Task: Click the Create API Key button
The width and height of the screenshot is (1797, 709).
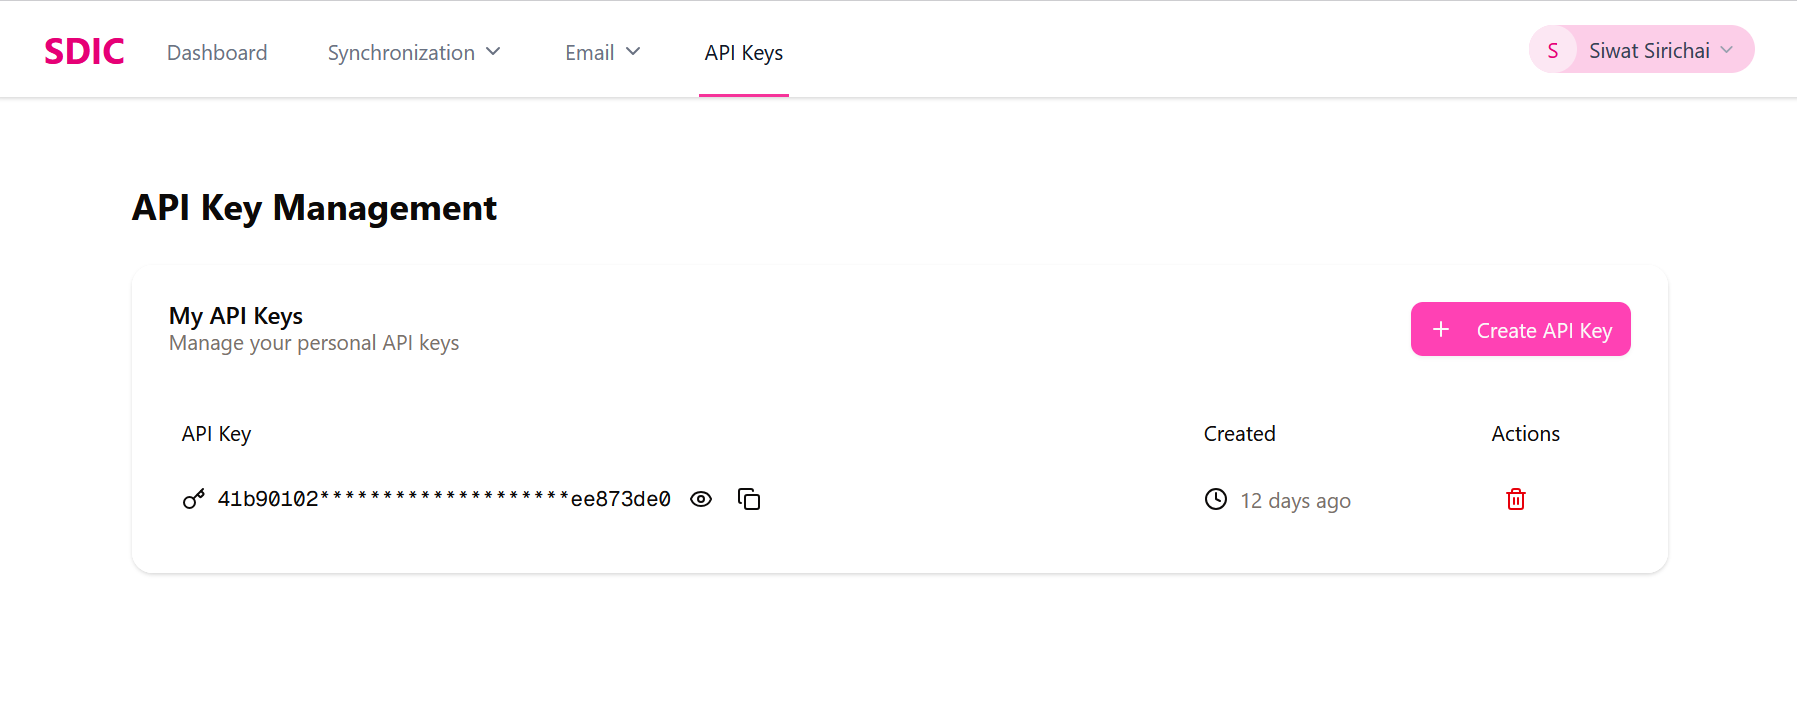Action: pyautogui.click(x=1520, y=329)
